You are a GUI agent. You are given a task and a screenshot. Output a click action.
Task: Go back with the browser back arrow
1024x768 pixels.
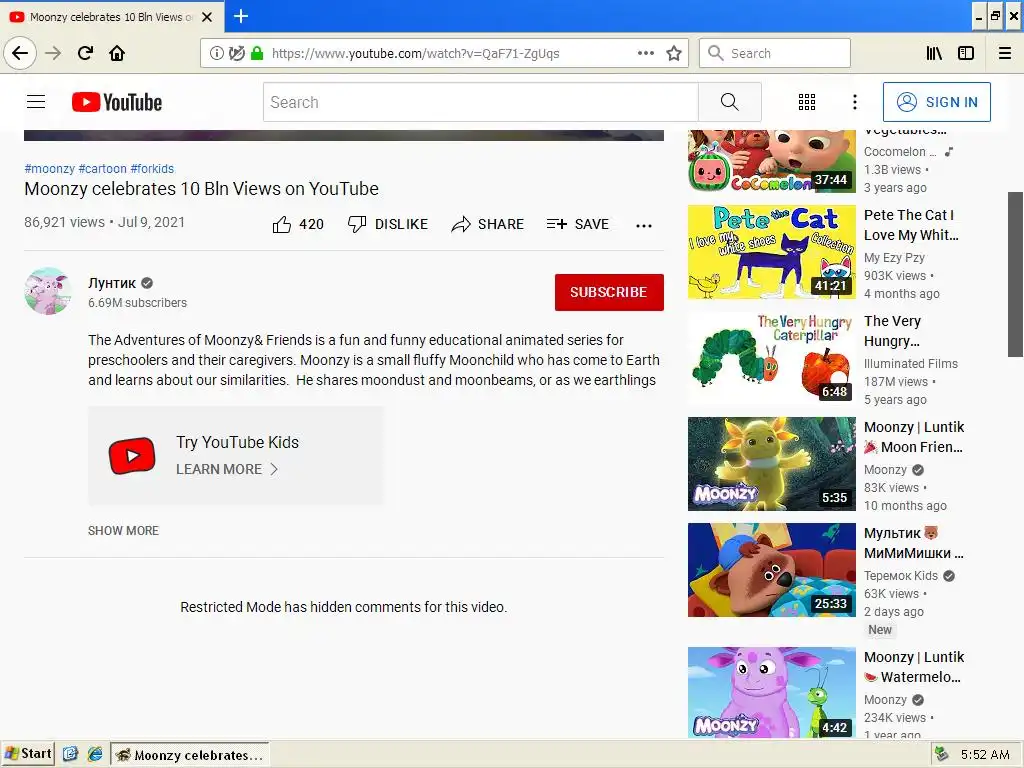pyautogui.click(x=20, y=53)
